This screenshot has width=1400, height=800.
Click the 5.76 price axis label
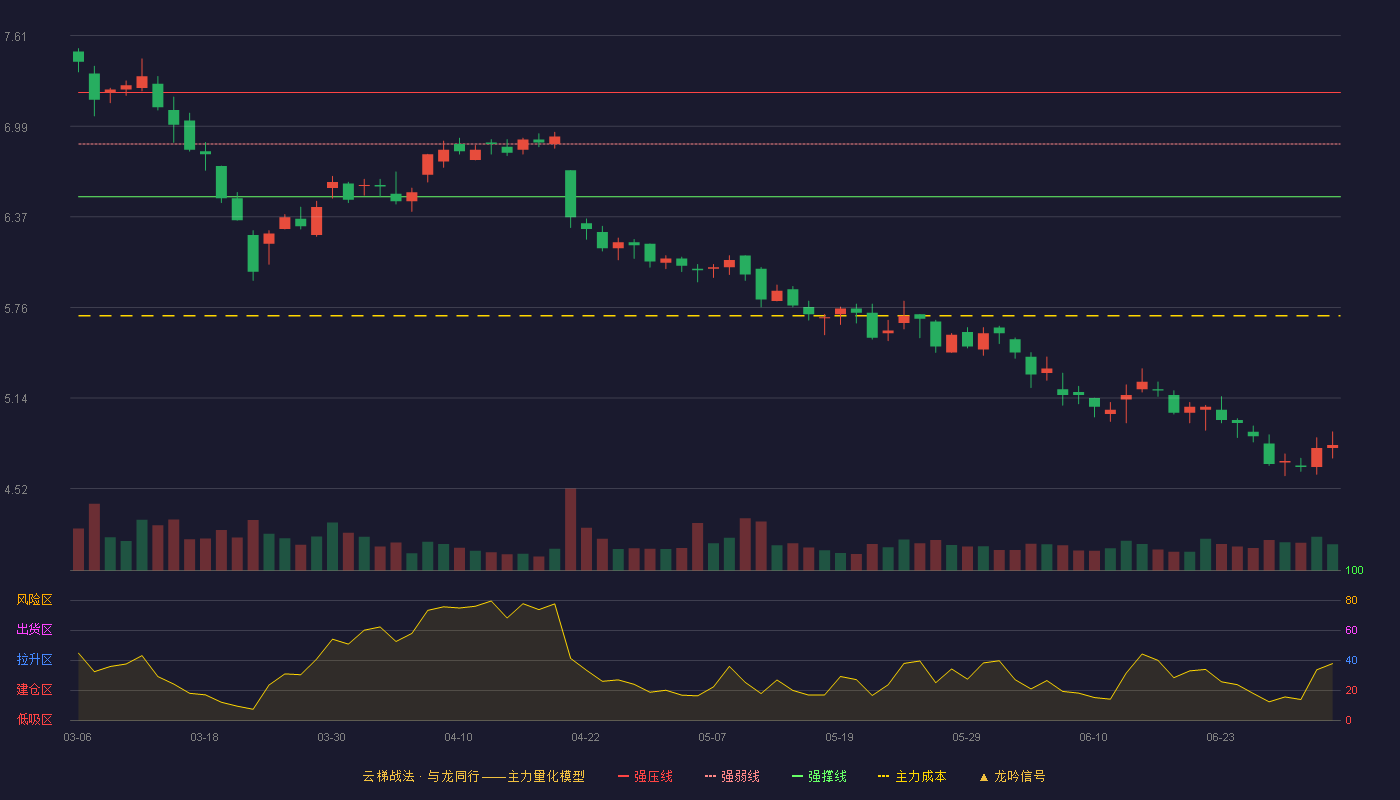(x=15, y=309)
